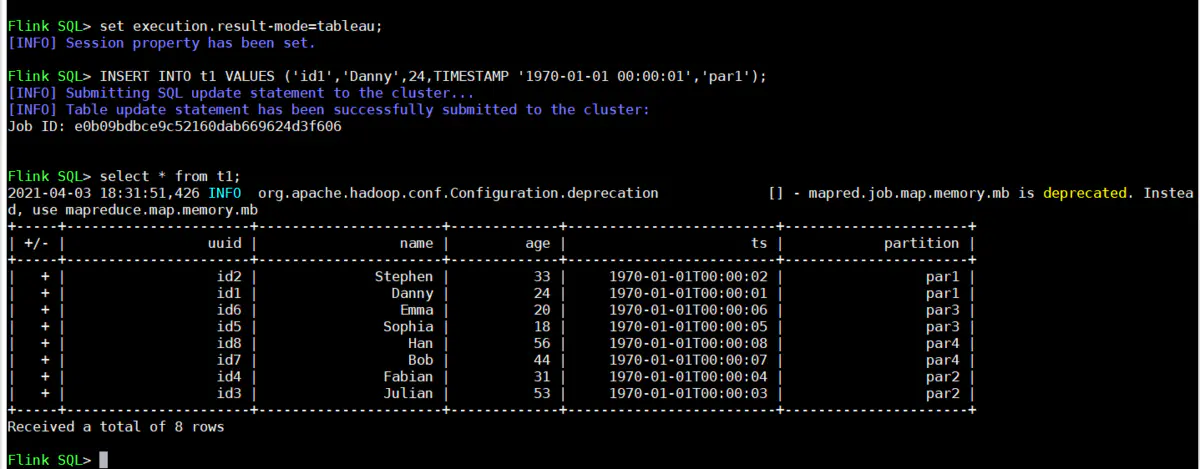The width and height of the screenshot is (1200, 469).
Task: Click the age value 53
Action: pyautogui.click(x=542, y=393)
